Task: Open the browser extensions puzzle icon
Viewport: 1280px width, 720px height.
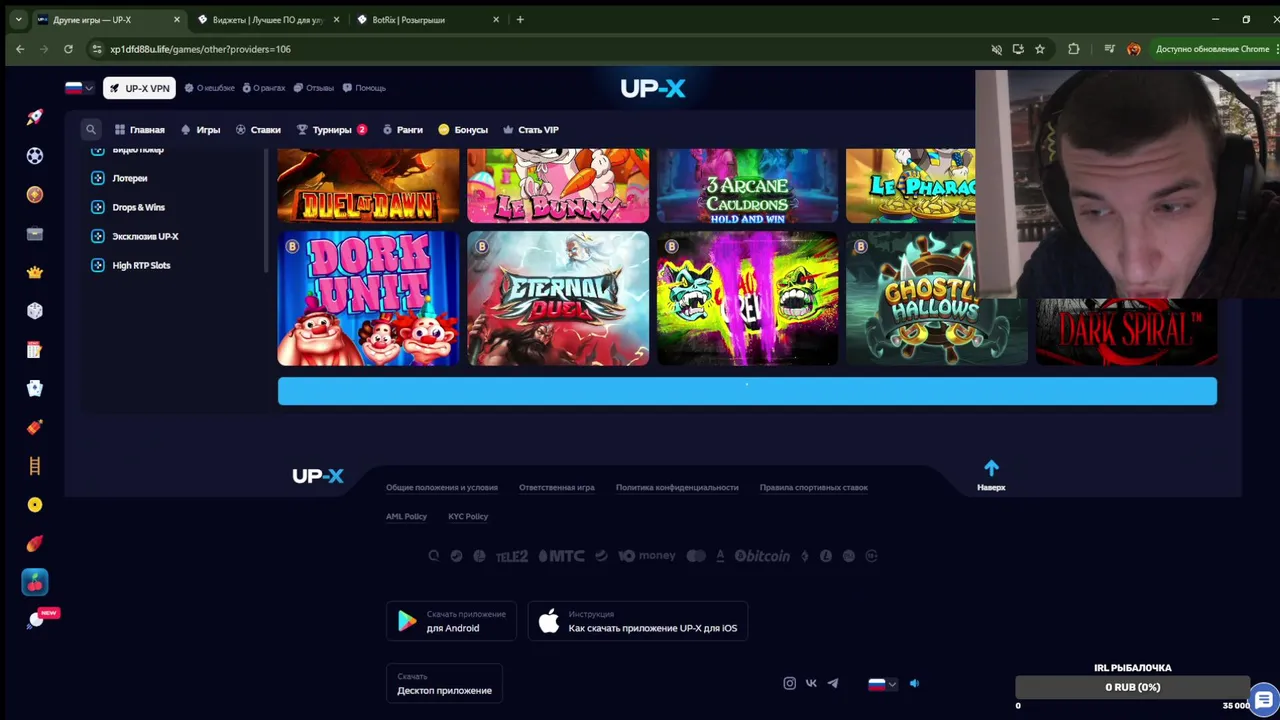Action: (1074, 49)
